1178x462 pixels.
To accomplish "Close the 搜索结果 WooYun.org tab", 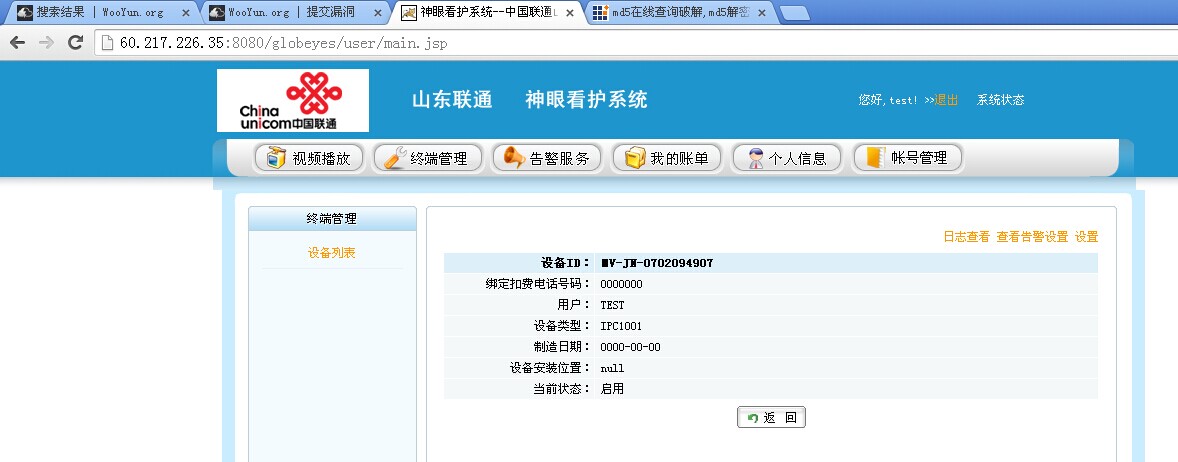I will (x=186, y=13).
